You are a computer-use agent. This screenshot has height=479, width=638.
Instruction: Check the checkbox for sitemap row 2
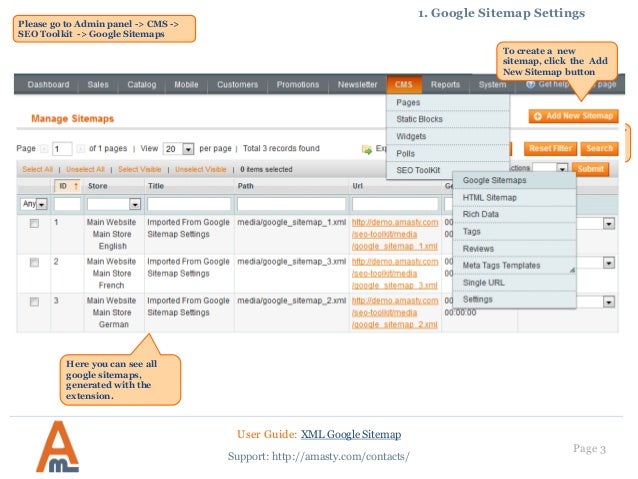(x=35, y=262)
